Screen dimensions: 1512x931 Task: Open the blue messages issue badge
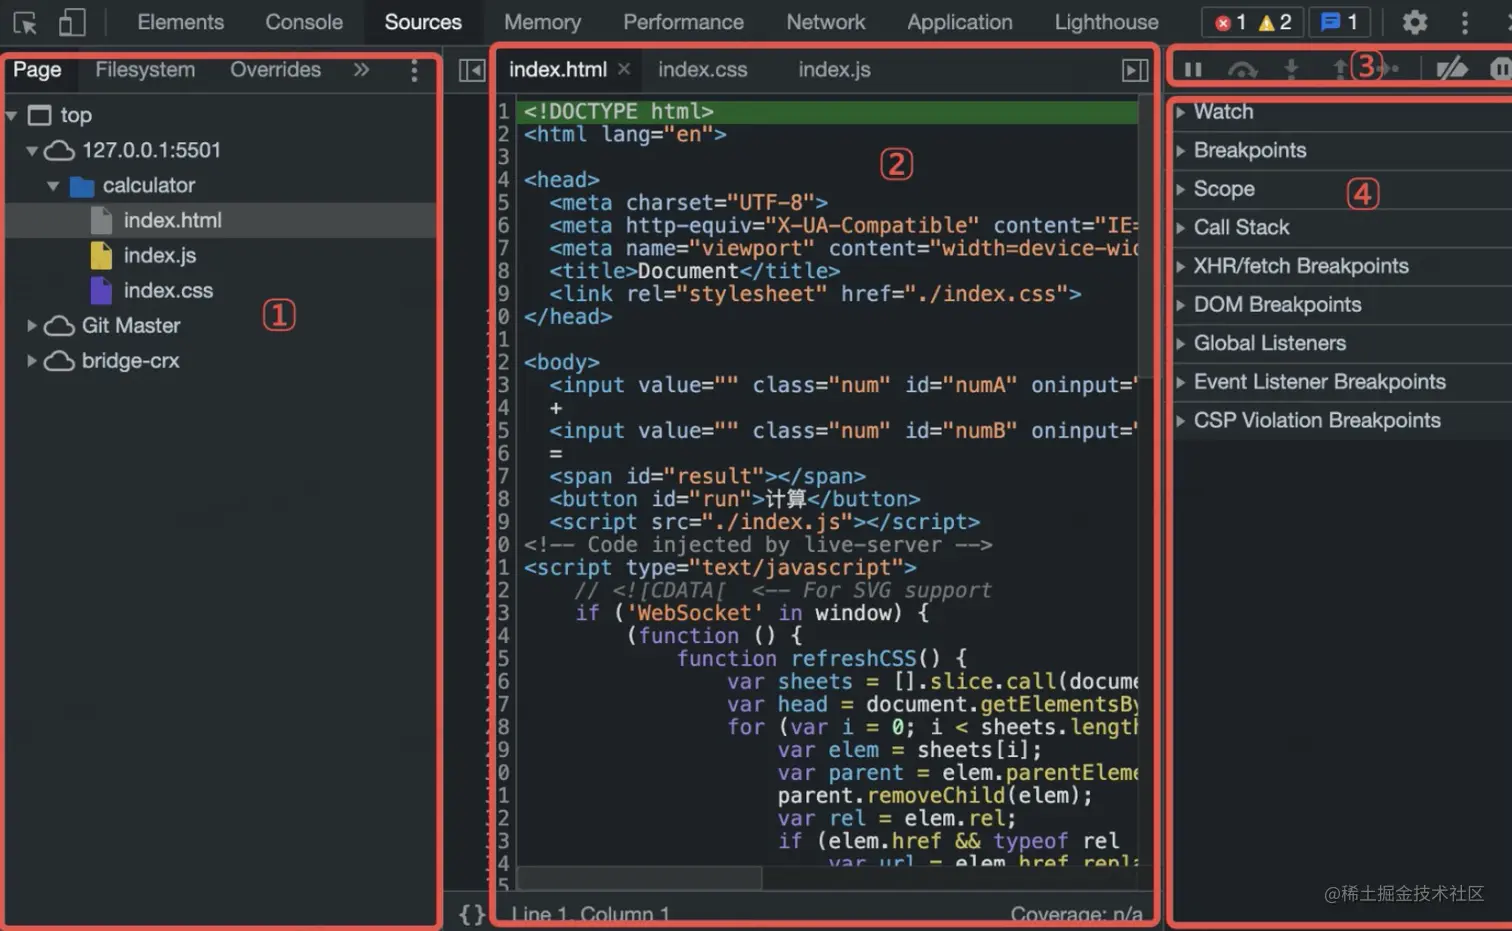coord(1339,22)
